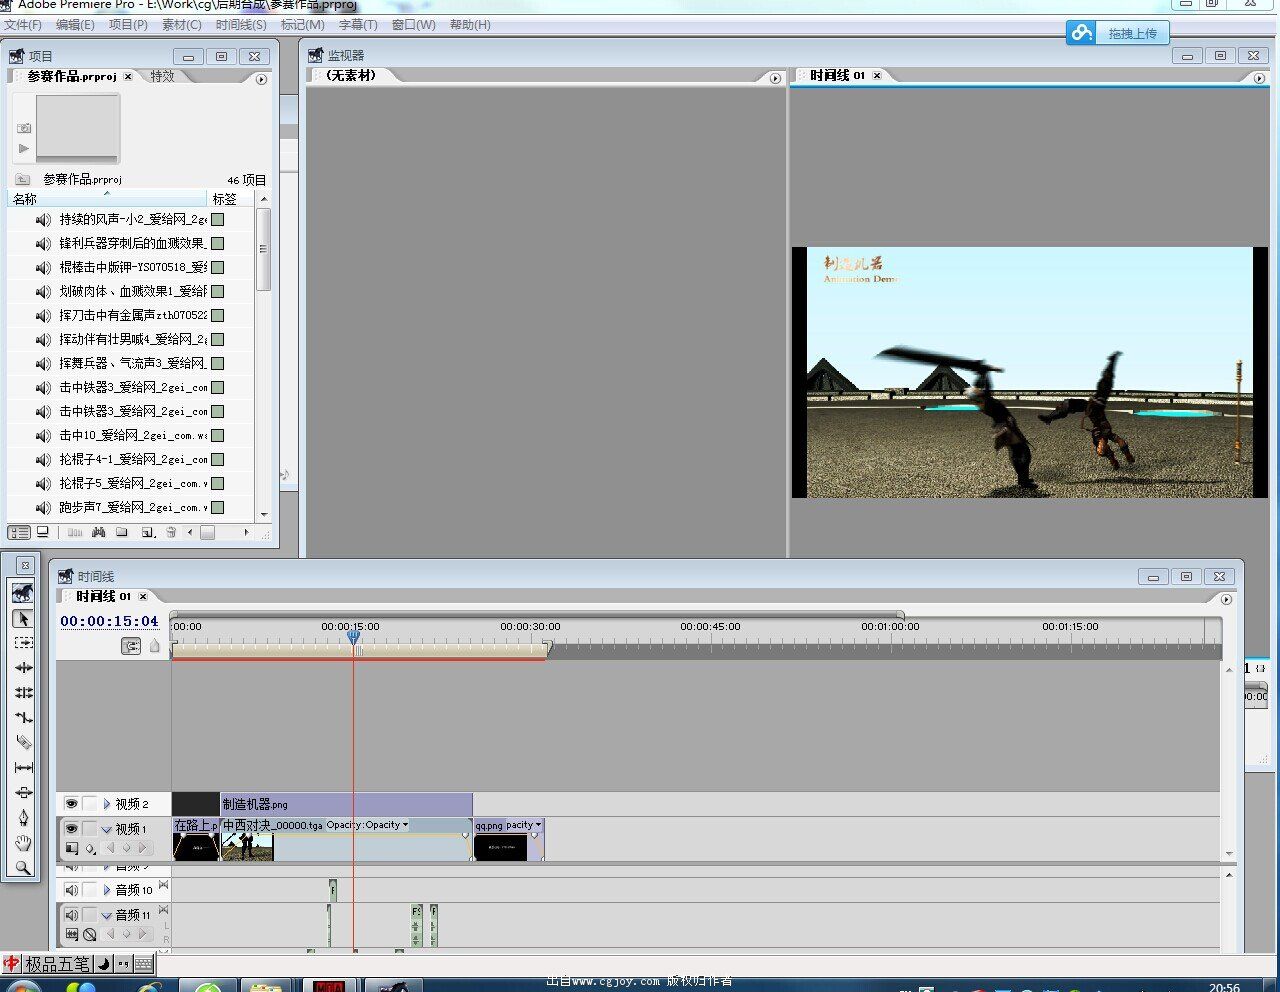The height and width of the screenshot is (992, 1280).
Task: Open the project panel flyout menu
Action: (262, 79)
